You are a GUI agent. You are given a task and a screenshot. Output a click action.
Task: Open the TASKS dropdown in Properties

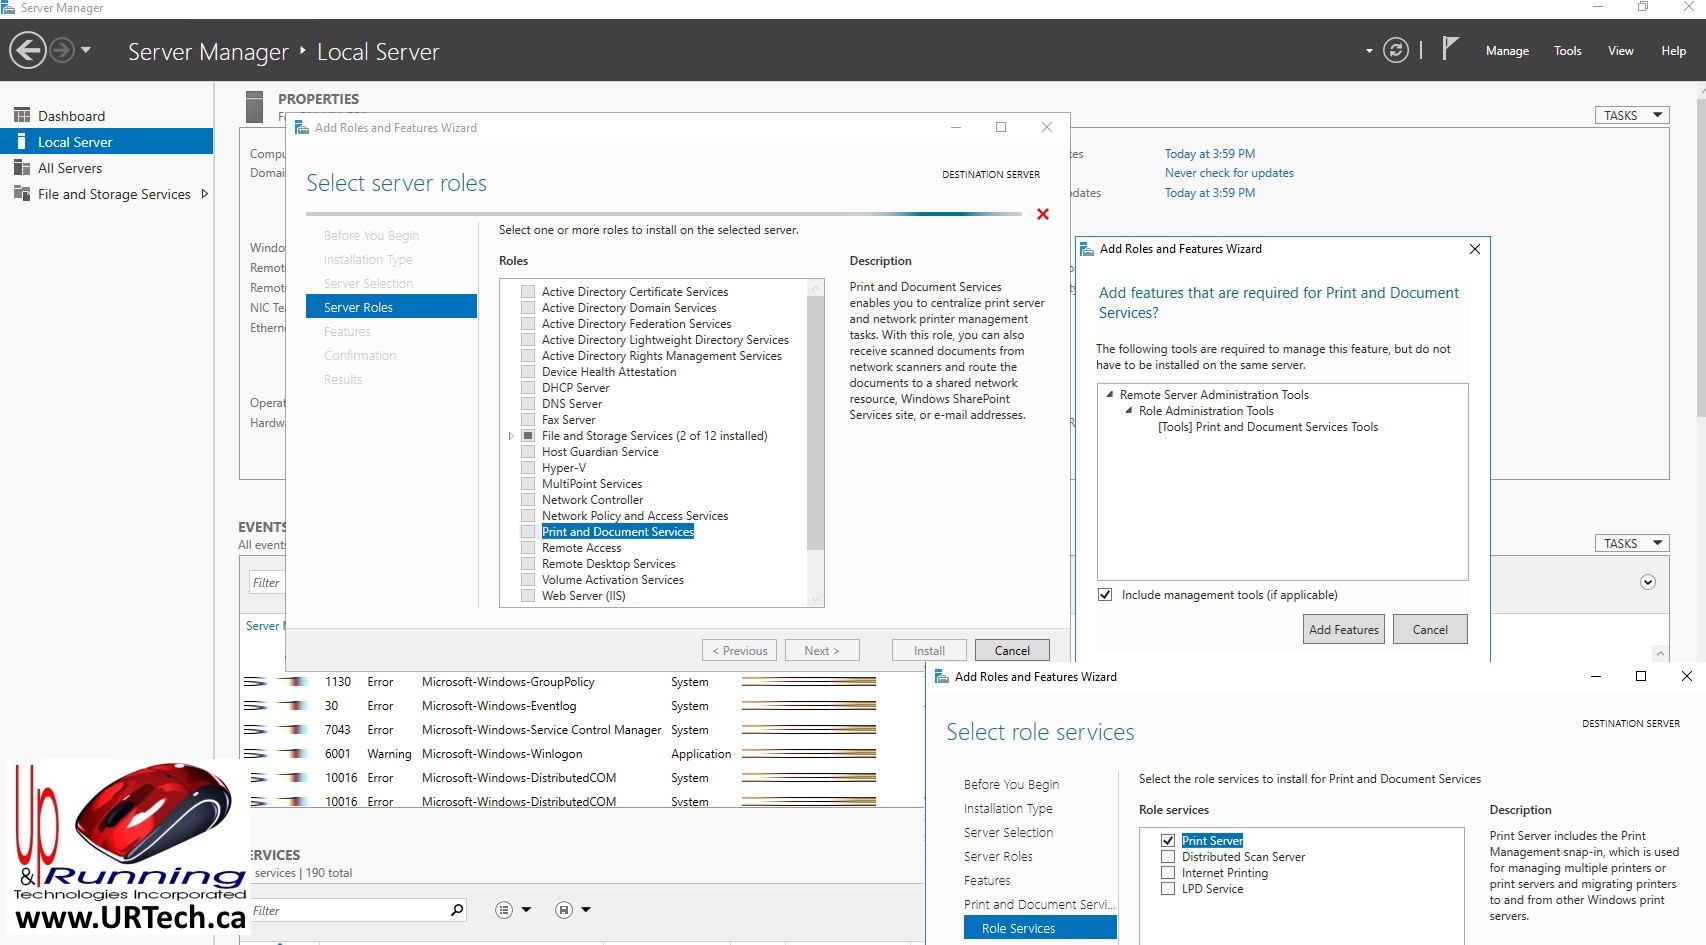tap(1631, 115)
